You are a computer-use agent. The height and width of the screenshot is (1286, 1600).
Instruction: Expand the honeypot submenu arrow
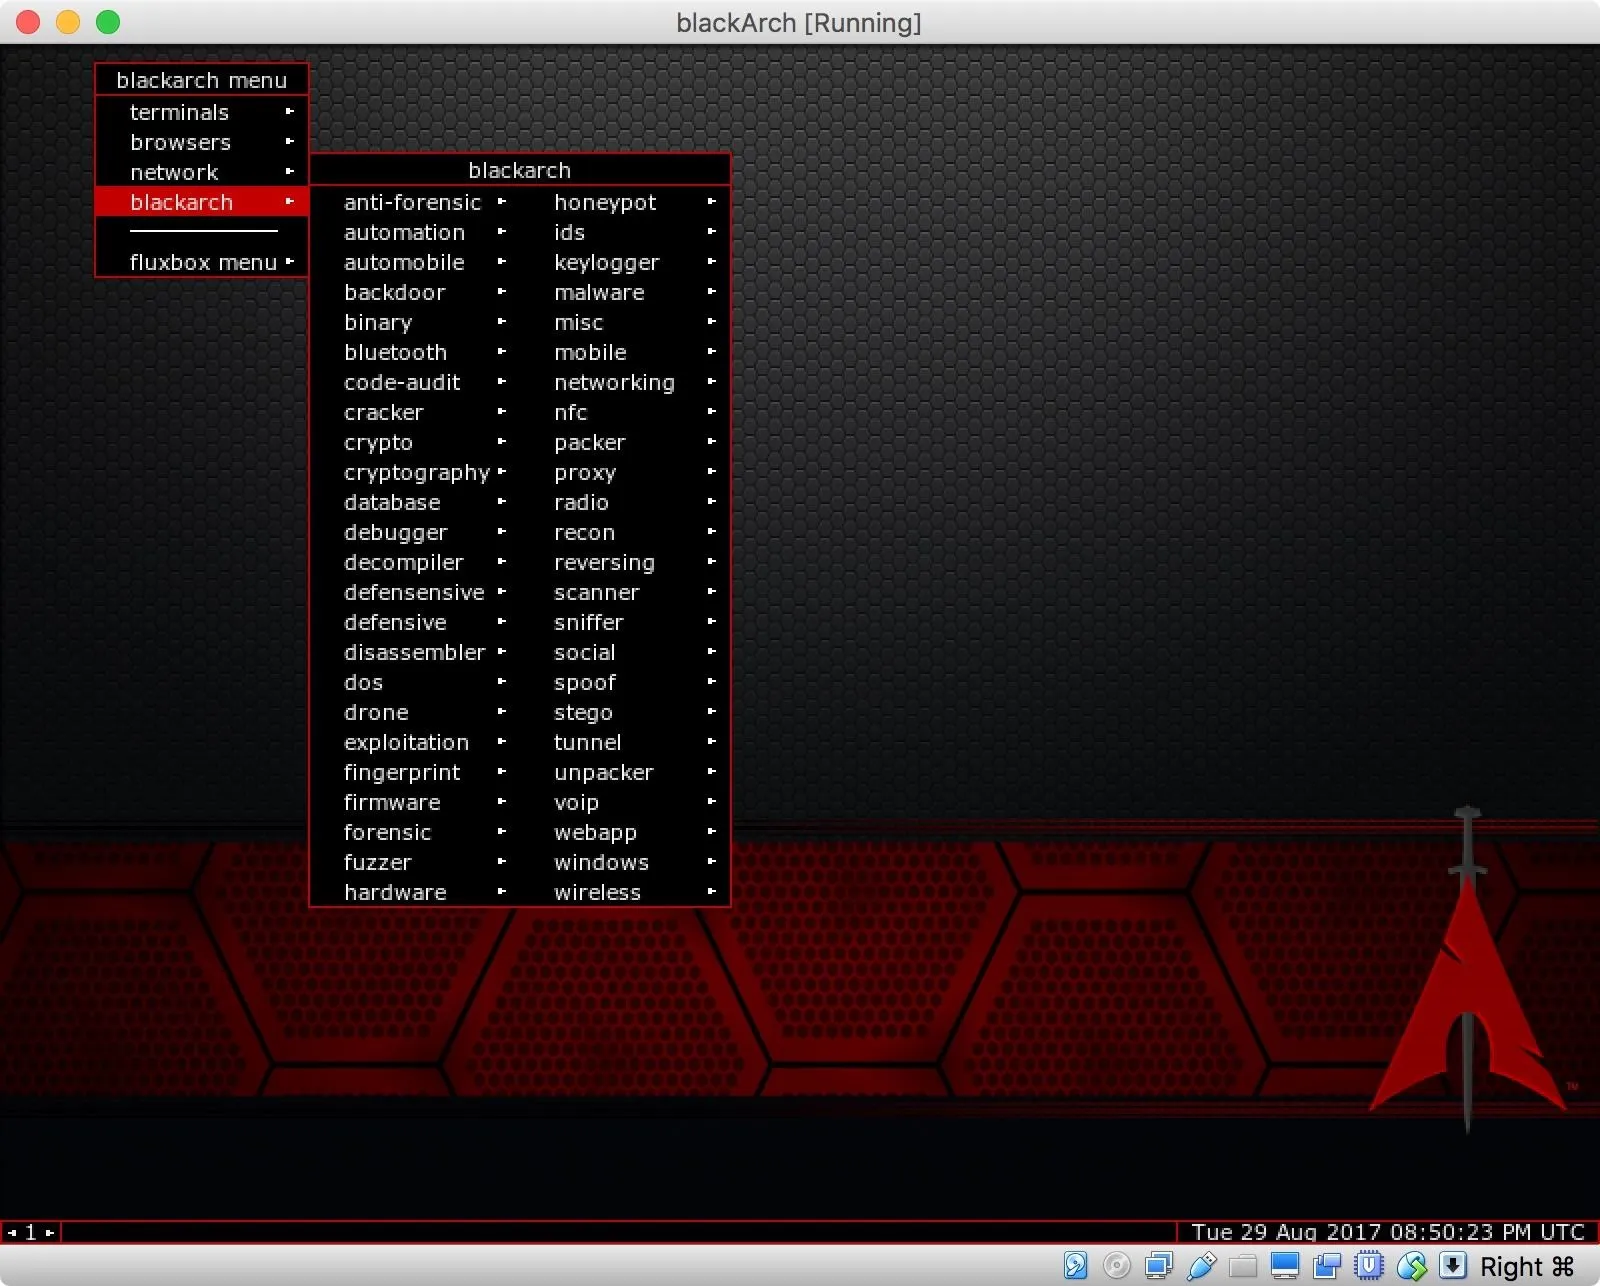712,201
